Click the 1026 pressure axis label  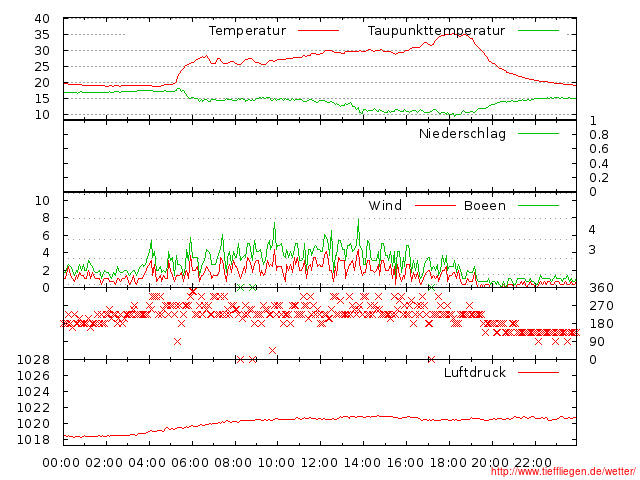[x=33, y=376]
